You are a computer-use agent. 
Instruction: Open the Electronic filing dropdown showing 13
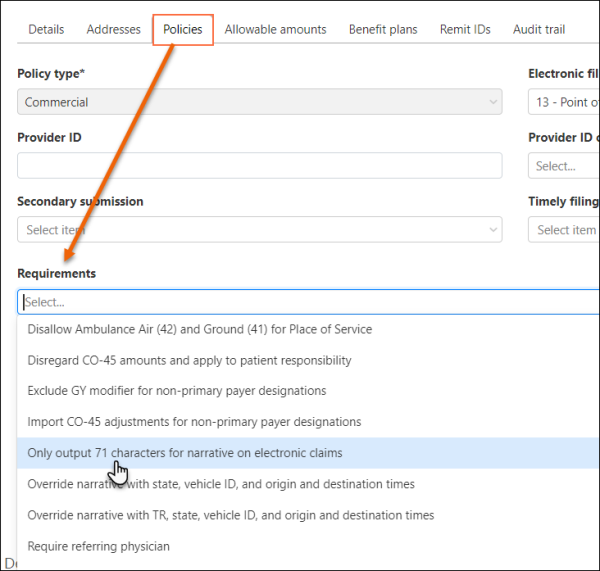click(564, 102)
